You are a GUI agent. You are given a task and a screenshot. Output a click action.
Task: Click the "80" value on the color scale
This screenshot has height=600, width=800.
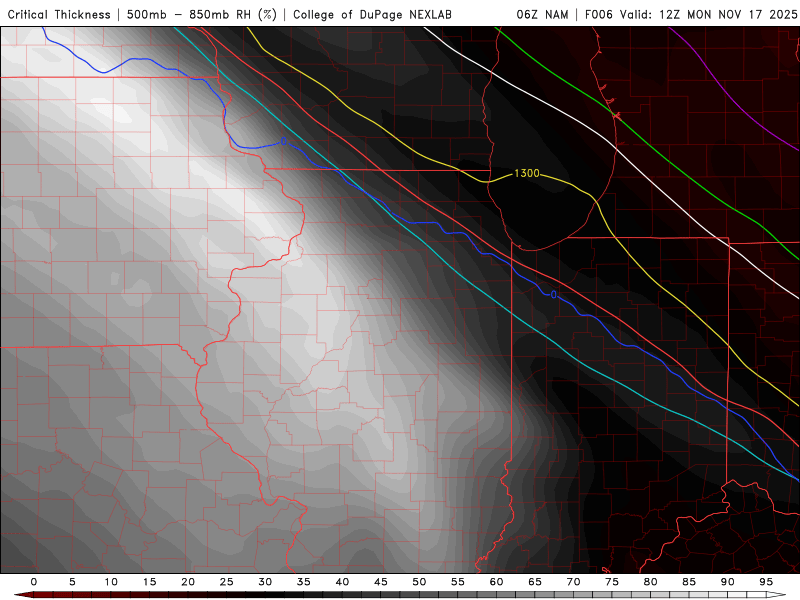(650, 582)
